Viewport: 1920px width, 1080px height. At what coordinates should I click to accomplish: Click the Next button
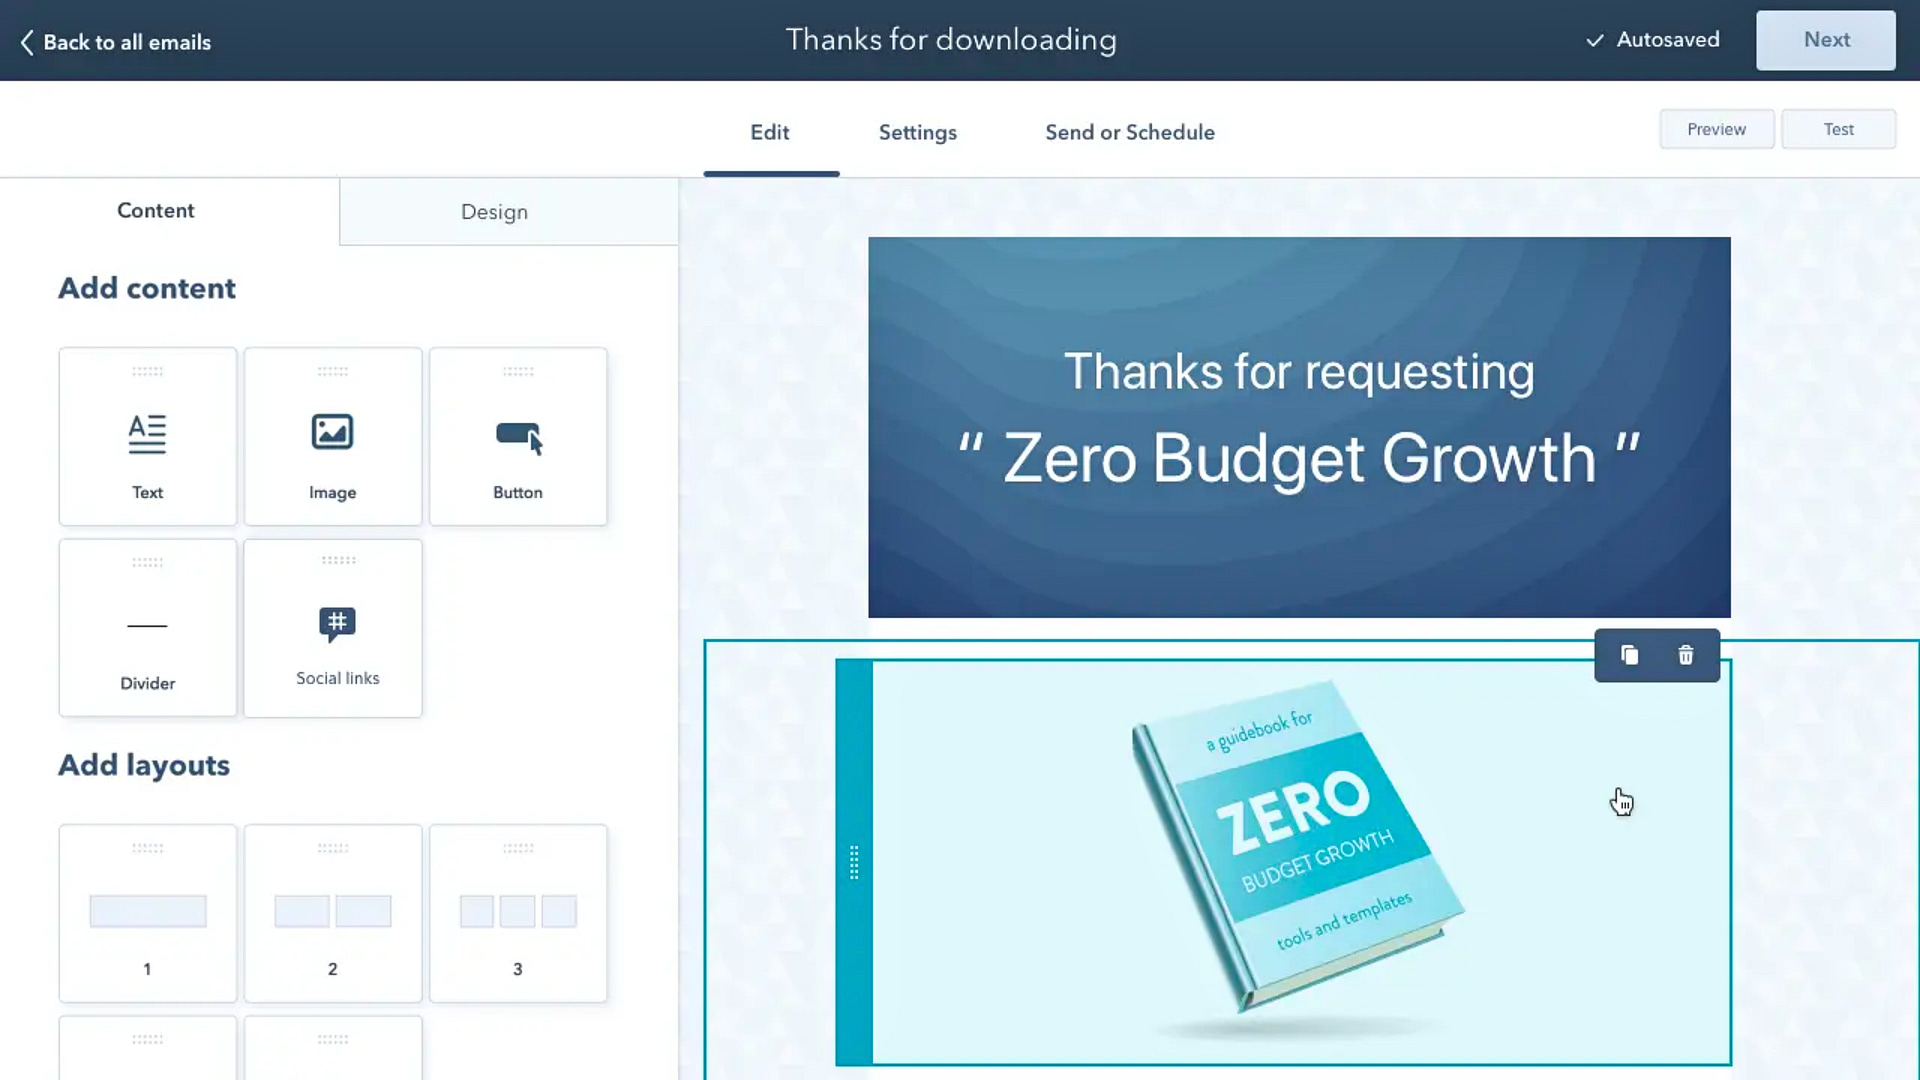[1826, 40]
